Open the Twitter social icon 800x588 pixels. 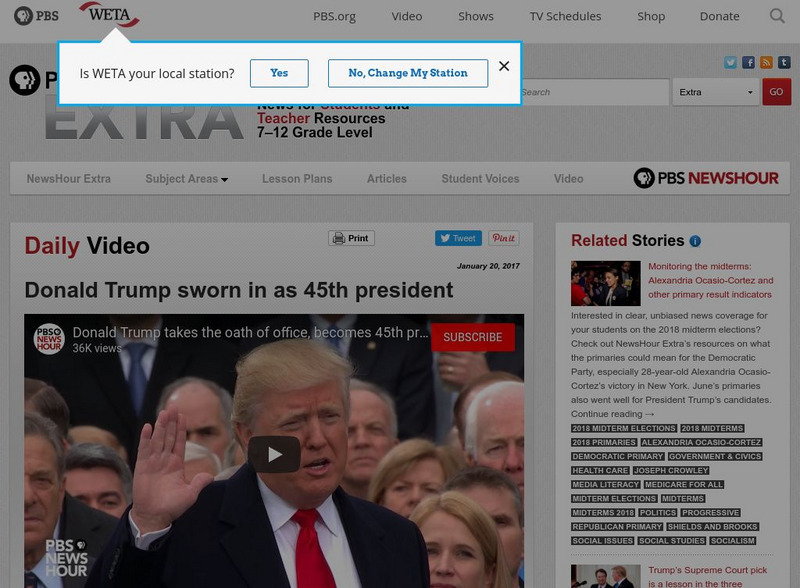point(730,62)
